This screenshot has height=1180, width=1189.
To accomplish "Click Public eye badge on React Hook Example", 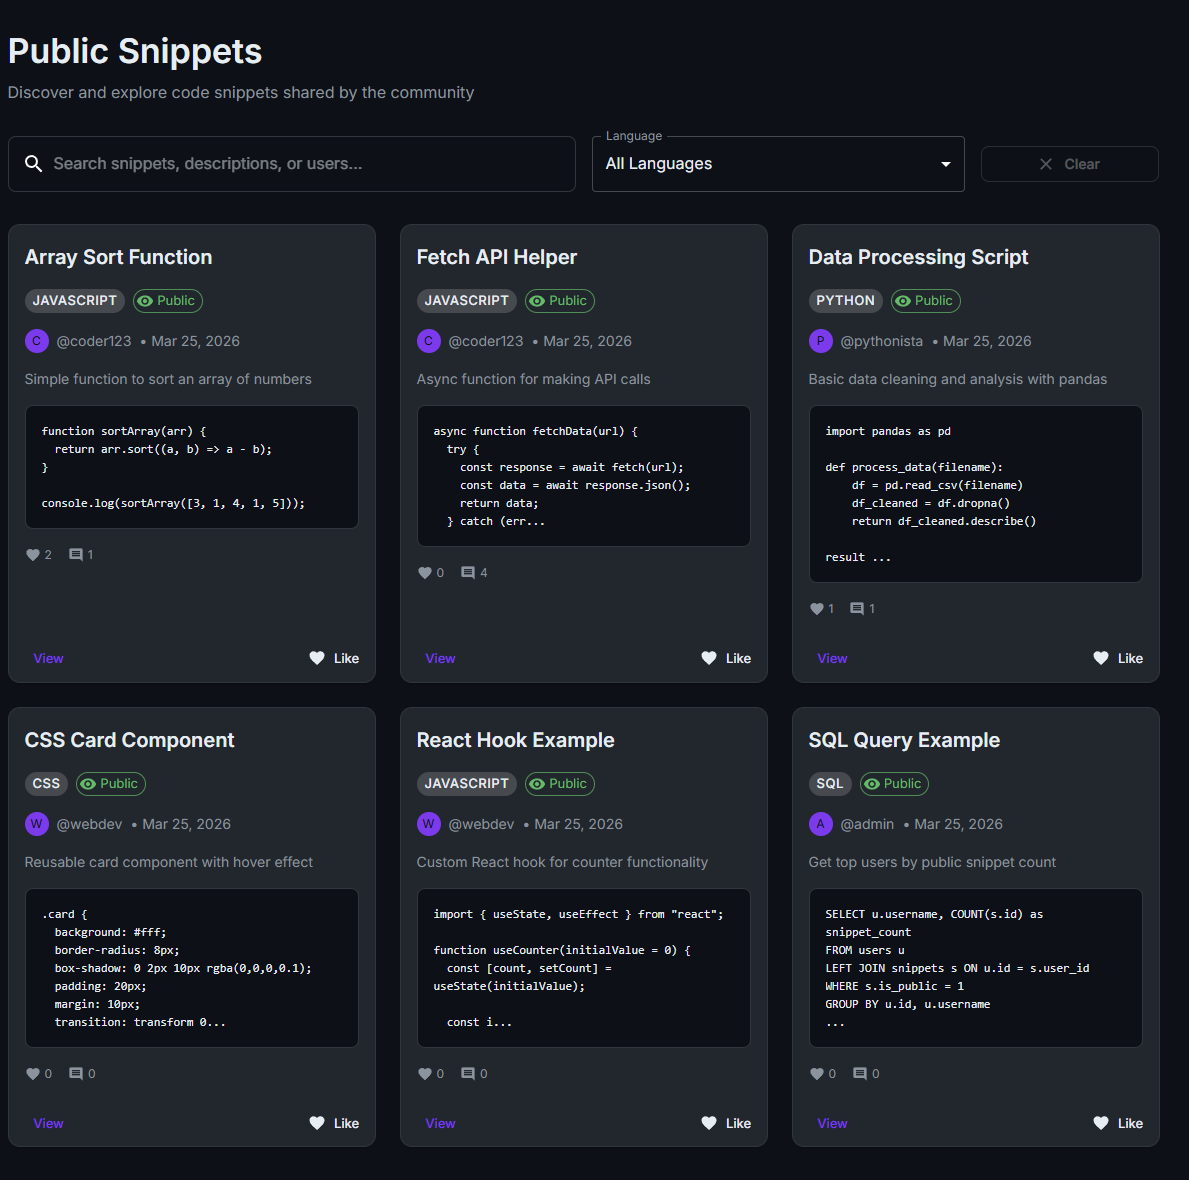I will pyautogui.click(x=560, y=784).
